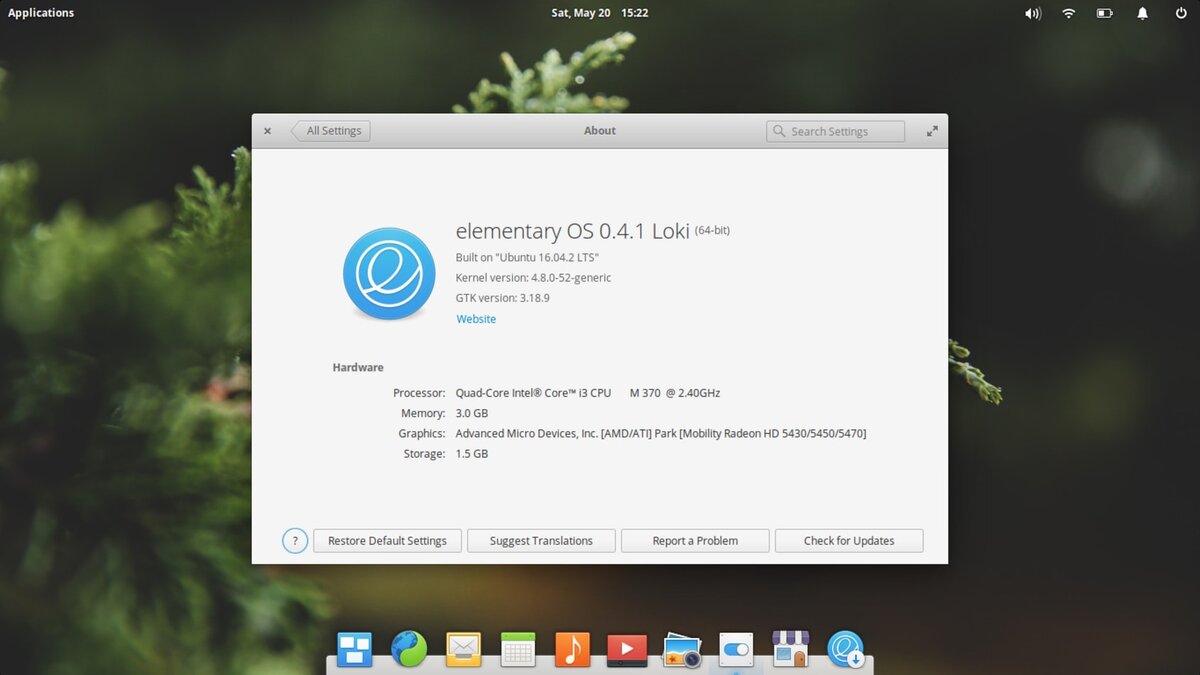The image size is (1200, 675).
Task: Click the (64-bit) label
Action: click(x=712, y=230)
